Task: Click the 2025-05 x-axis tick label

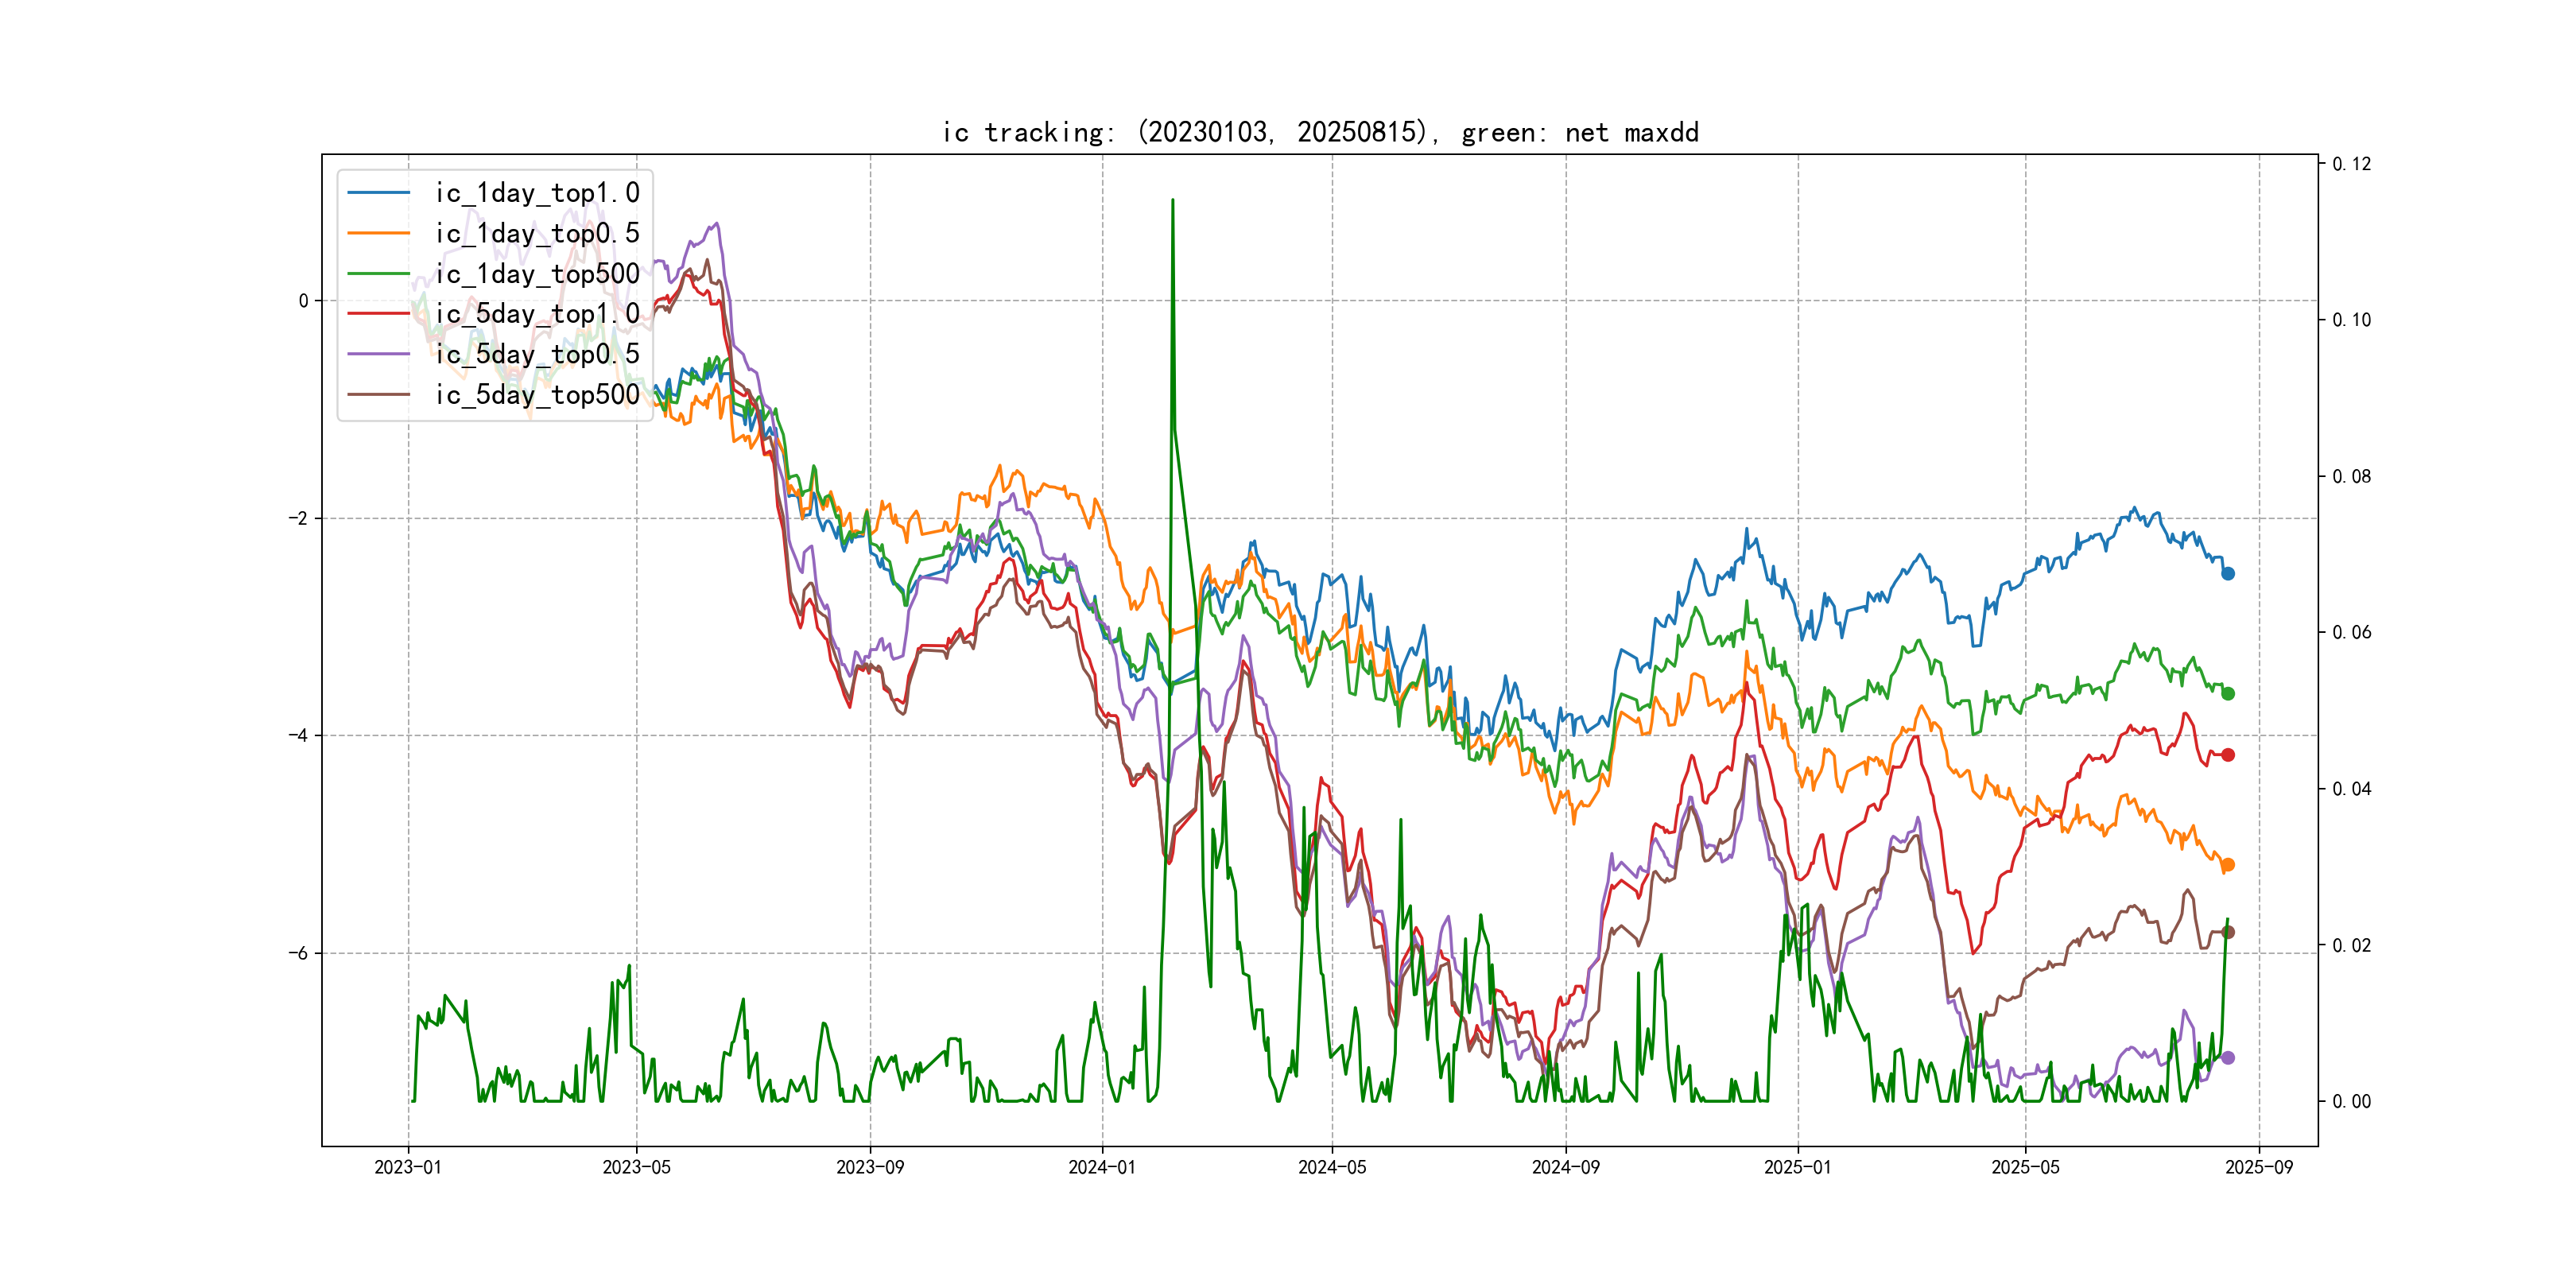Action: pyautogui.click(x=2025, y=1167)
